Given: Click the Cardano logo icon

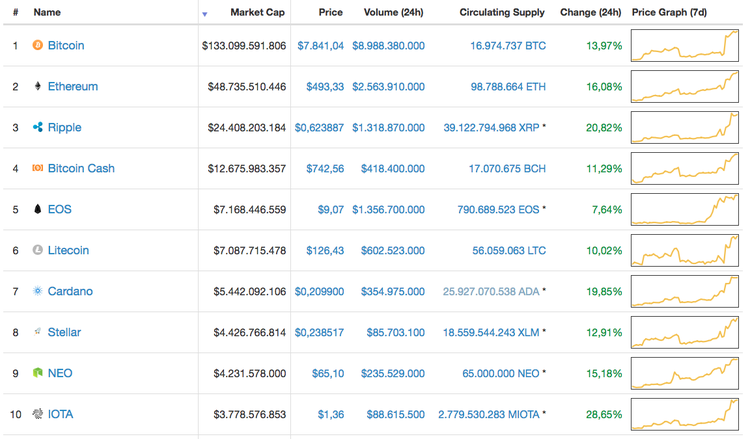Looking at the screenshot, I should click(x=38, y=292).
